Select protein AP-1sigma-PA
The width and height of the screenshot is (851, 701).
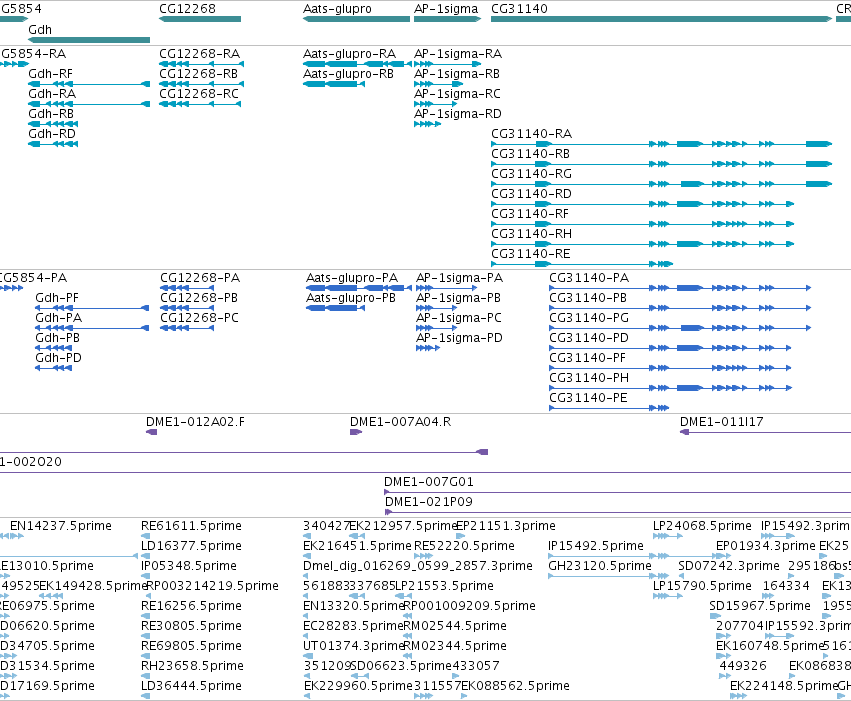[x=459, y=278]
